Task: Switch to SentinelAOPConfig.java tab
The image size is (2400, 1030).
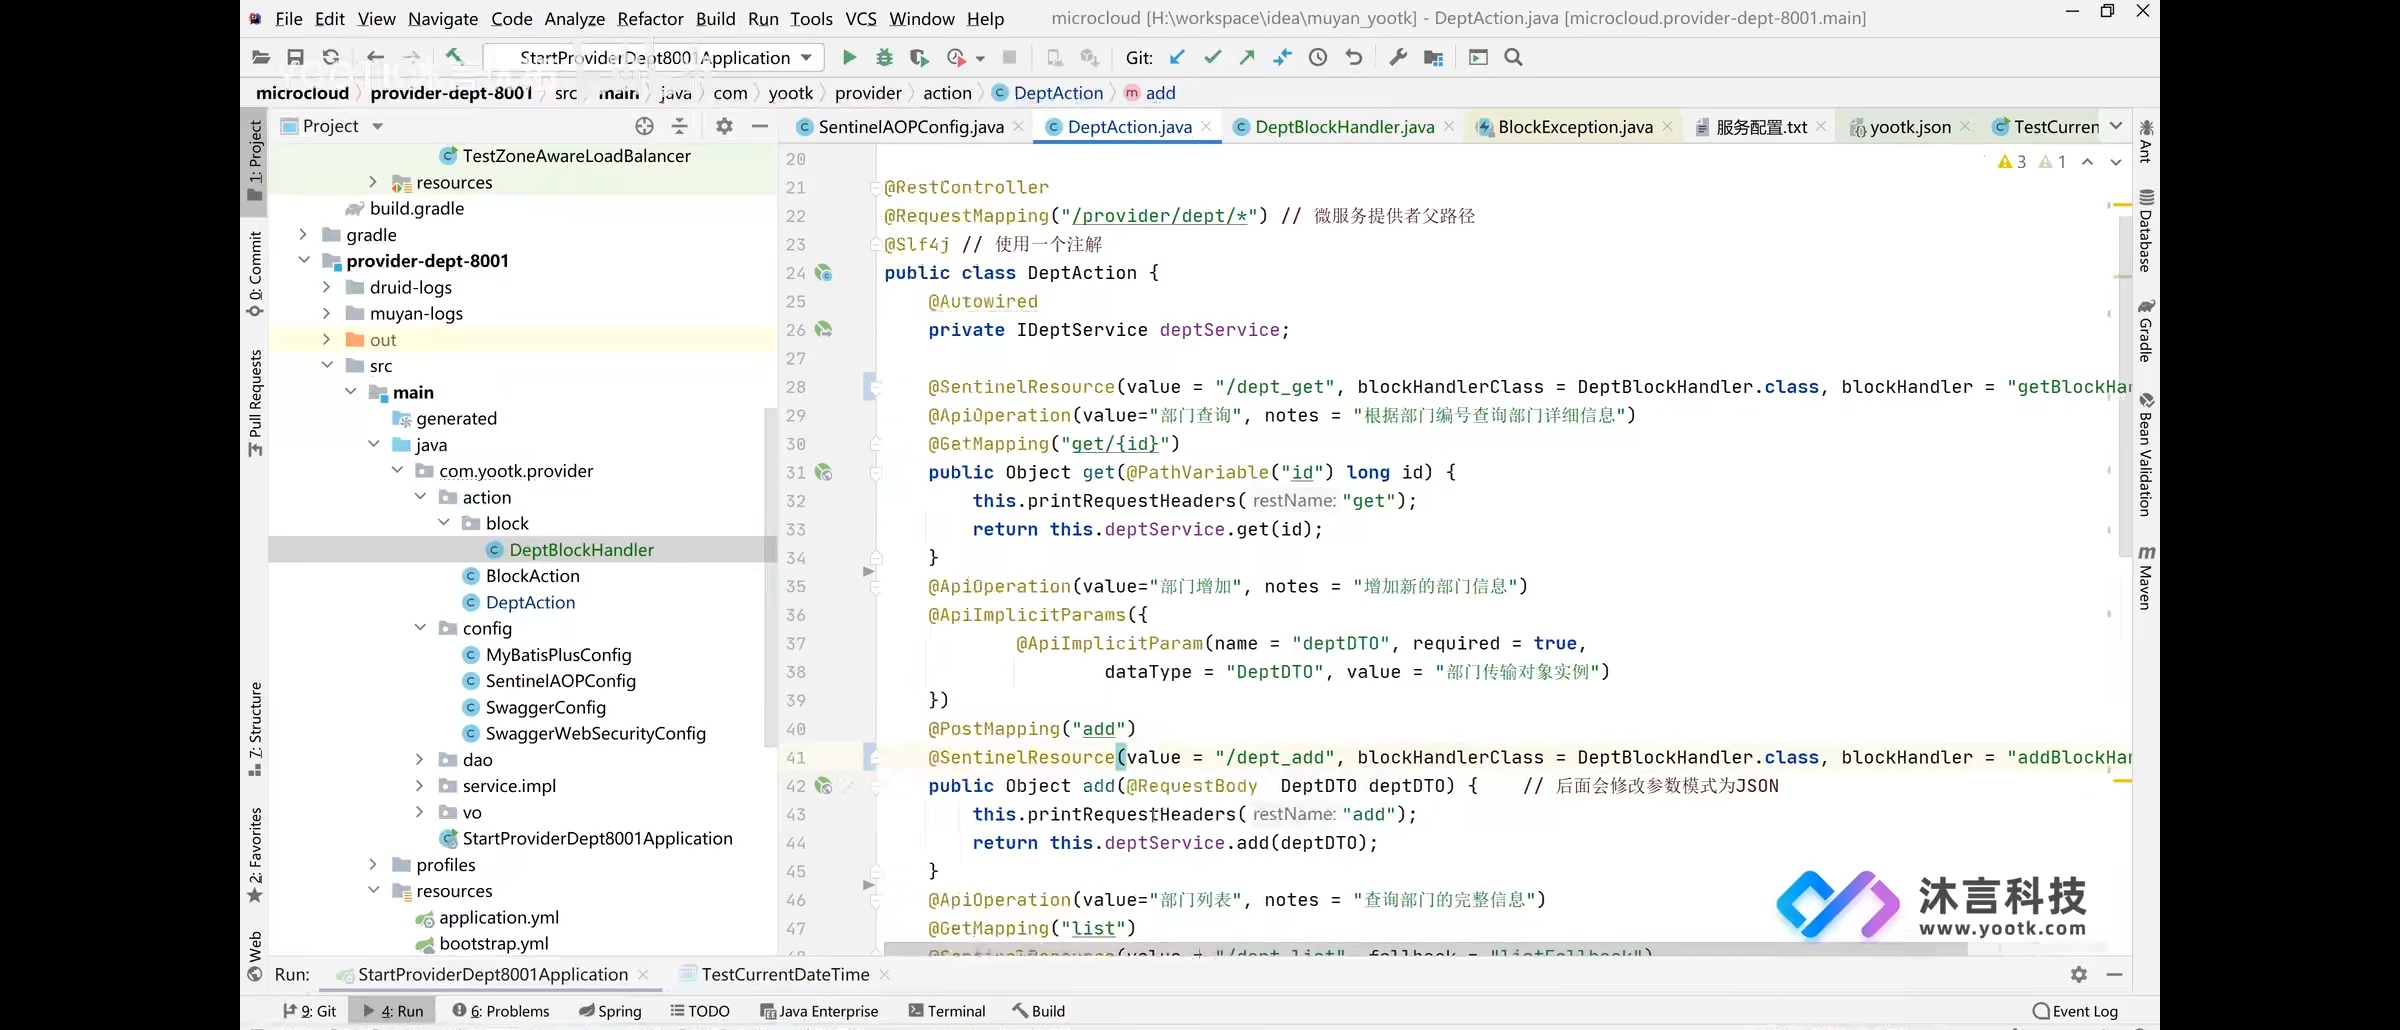Action: pos(910,127)
